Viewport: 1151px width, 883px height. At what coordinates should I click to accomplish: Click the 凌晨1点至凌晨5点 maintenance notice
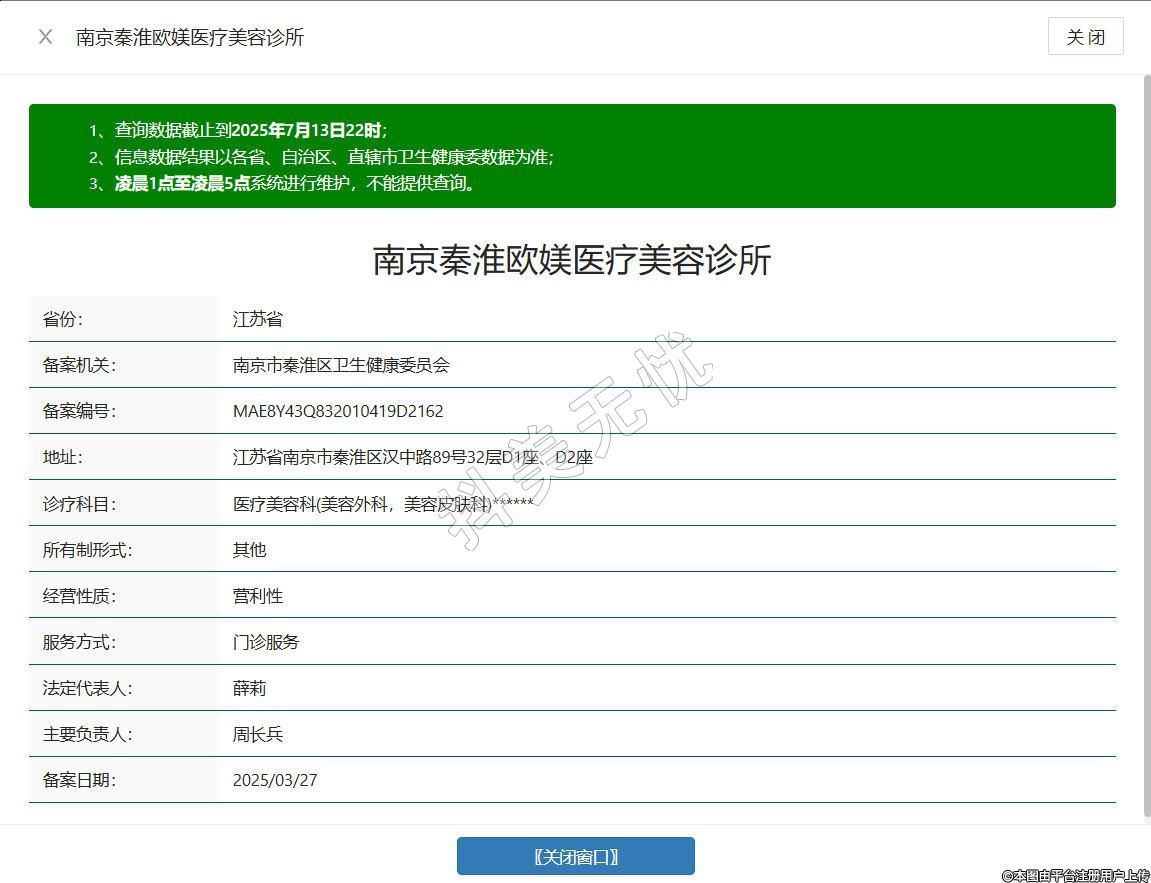[297, 183]
